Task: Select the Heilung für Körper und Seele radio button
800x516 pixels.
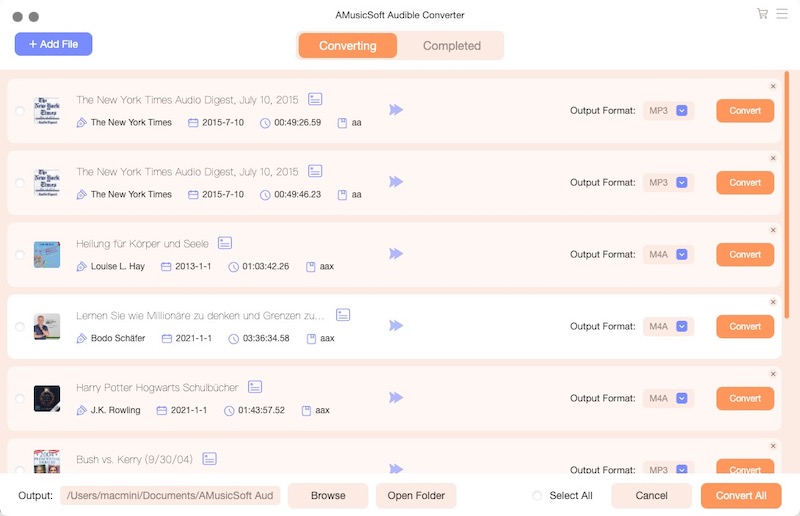Action: click(x=19, y=255)
